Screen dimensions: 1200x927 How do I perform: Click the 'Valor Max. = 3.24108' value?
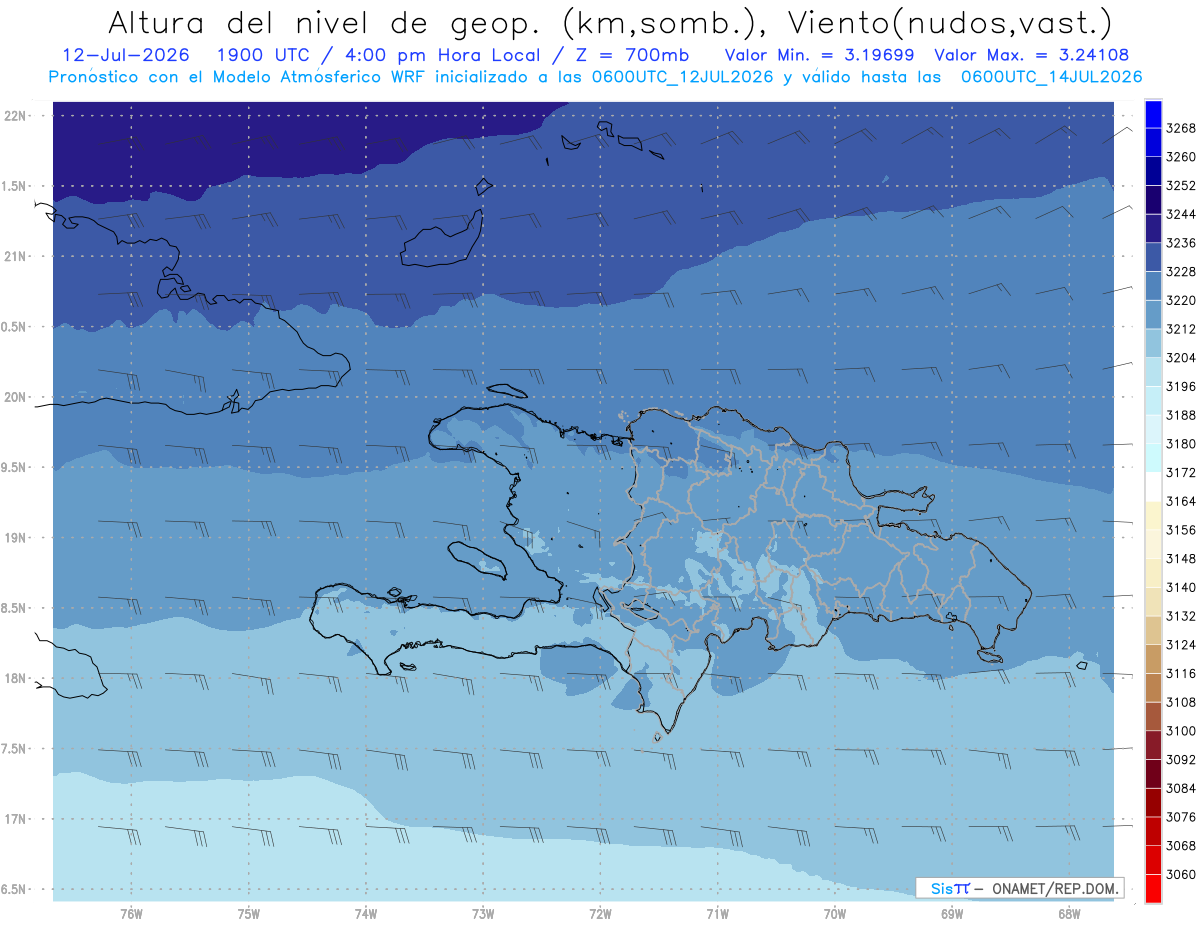(x=1031, y=55)
